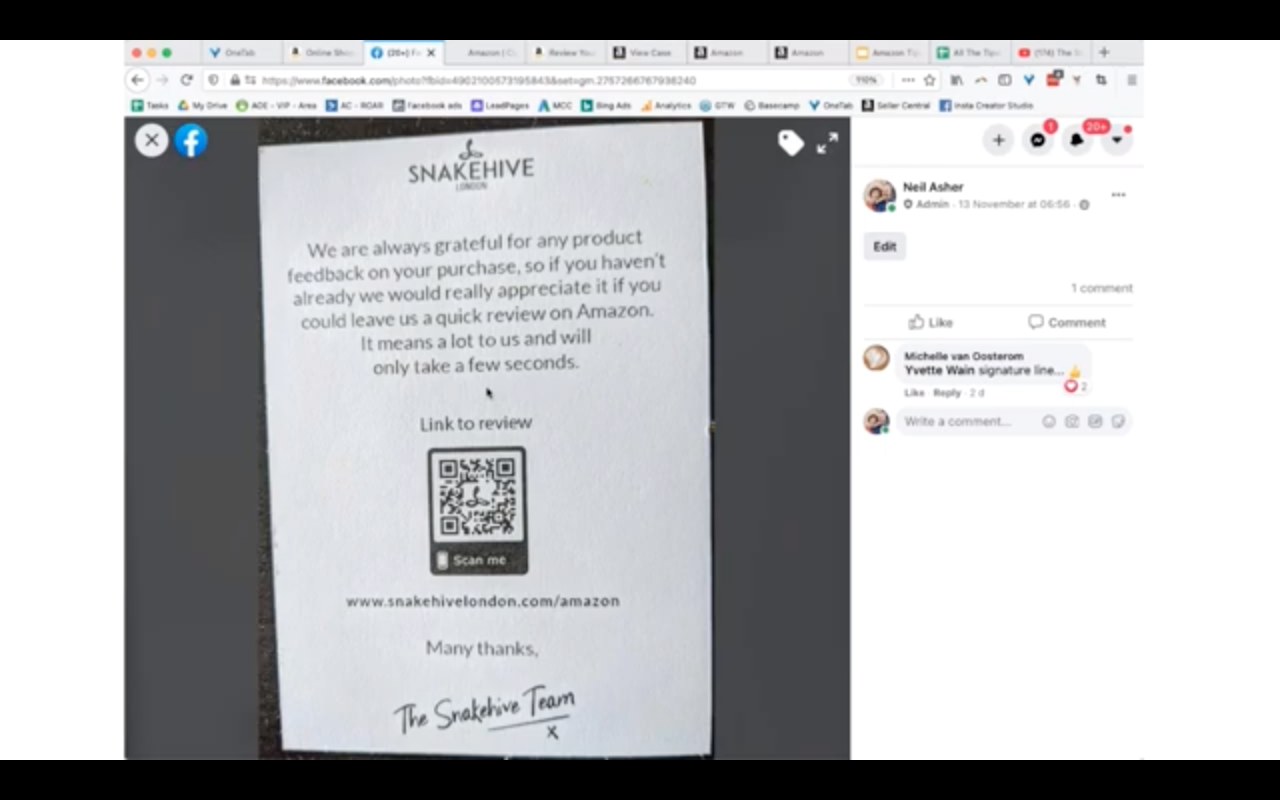The height and width of the screenshot is (800, 1280).
Task: Expand the photo to fullscreen
Action: pyautogui.click(x=827, y=143)
